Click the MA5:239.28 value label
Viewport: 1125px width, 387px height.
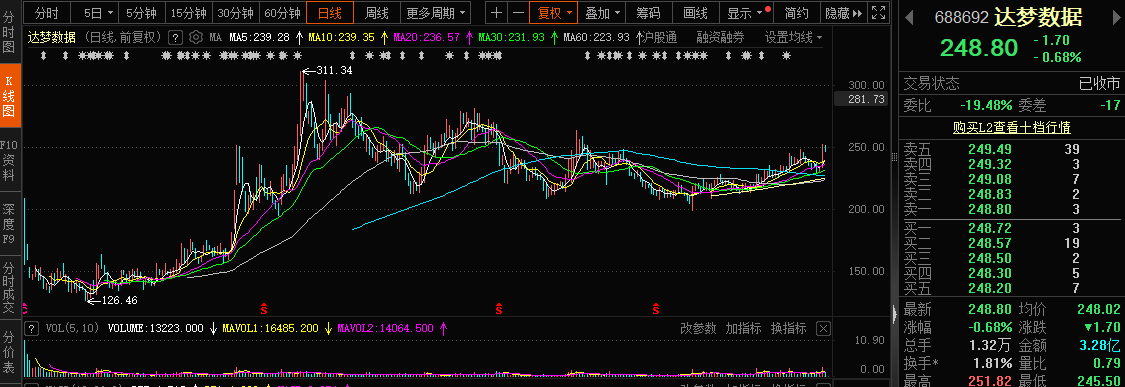(x=259, y=37)
